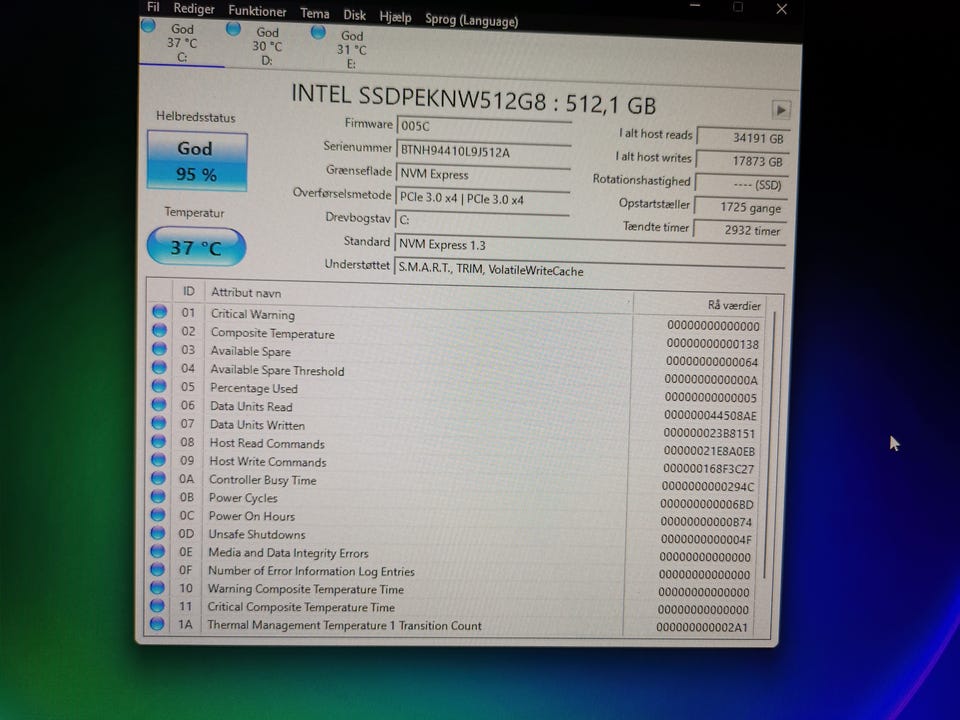
Task: Click status icon for Data Units Written row
Action: pos(159,422)
